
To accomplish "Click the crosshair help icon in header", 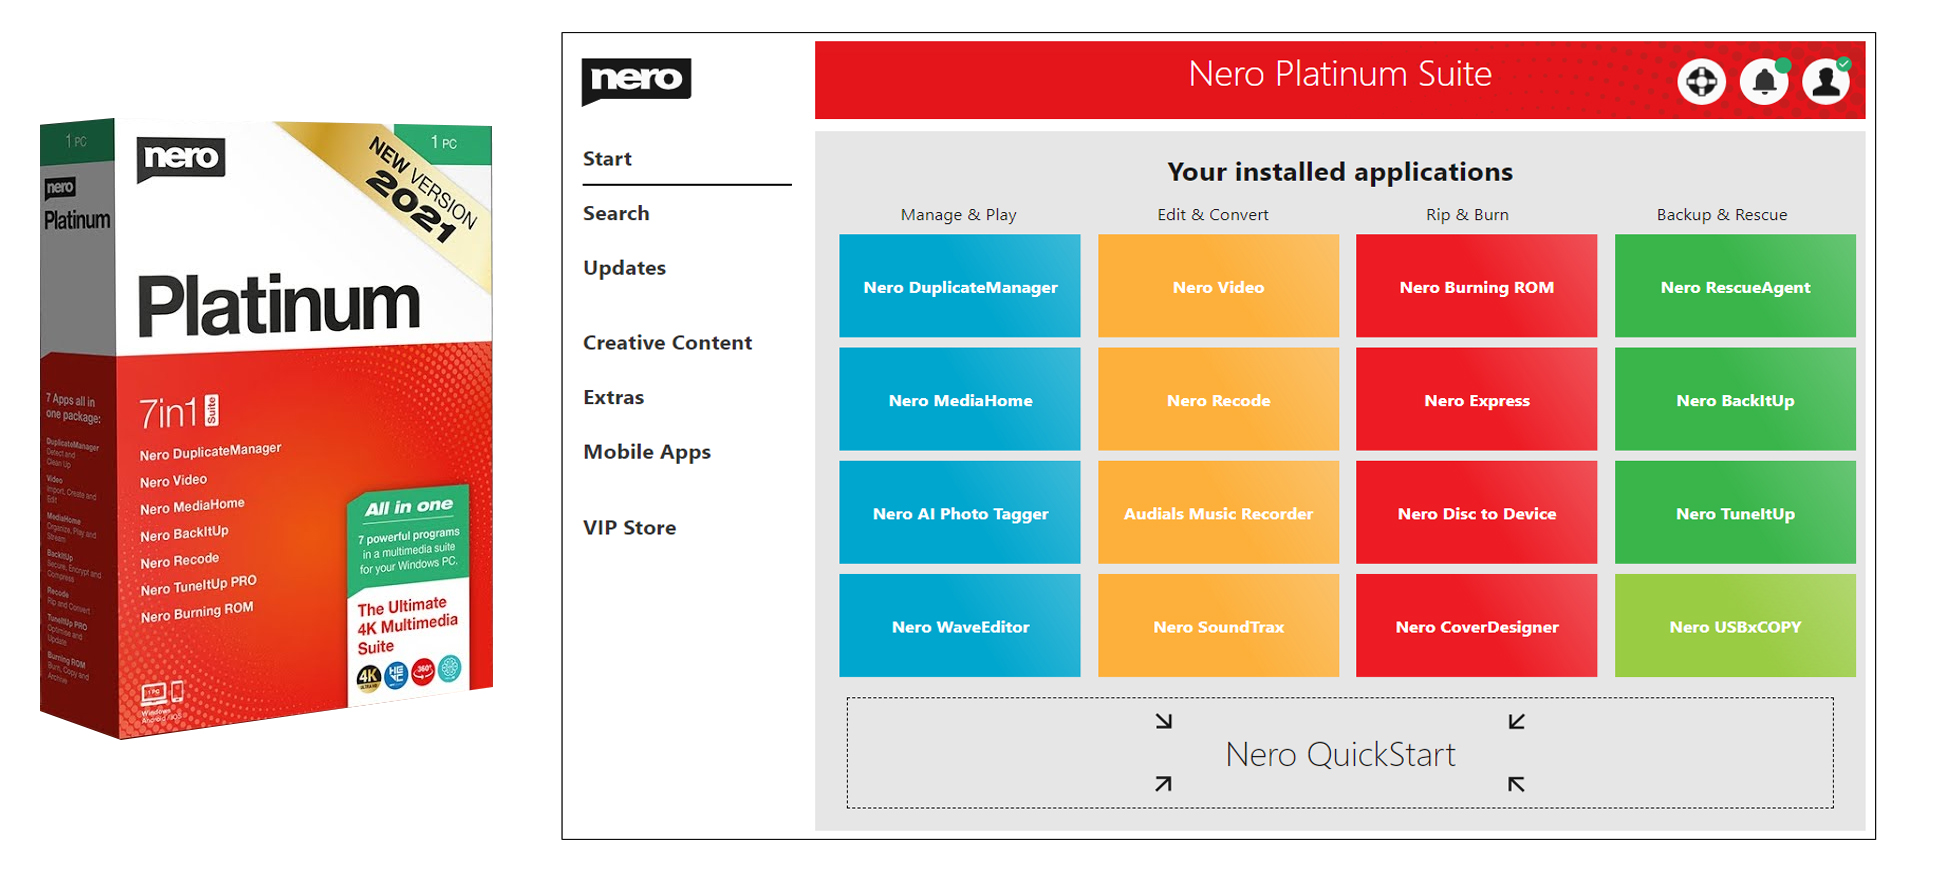I will [1701, 82].
